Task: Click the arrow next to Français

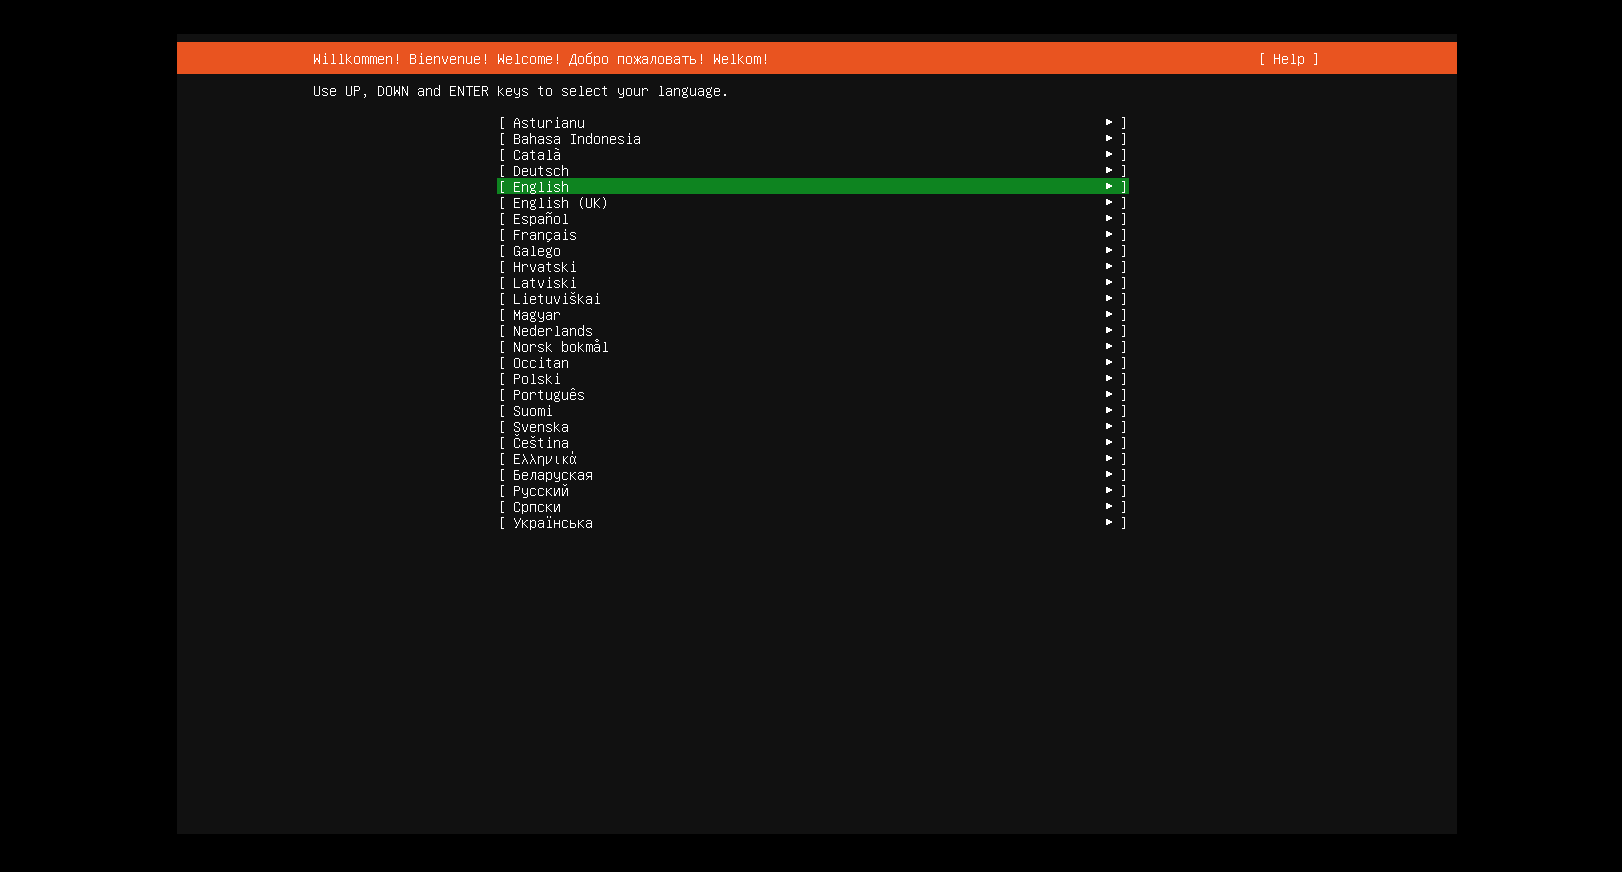Action: click(x=1109, y=235)
